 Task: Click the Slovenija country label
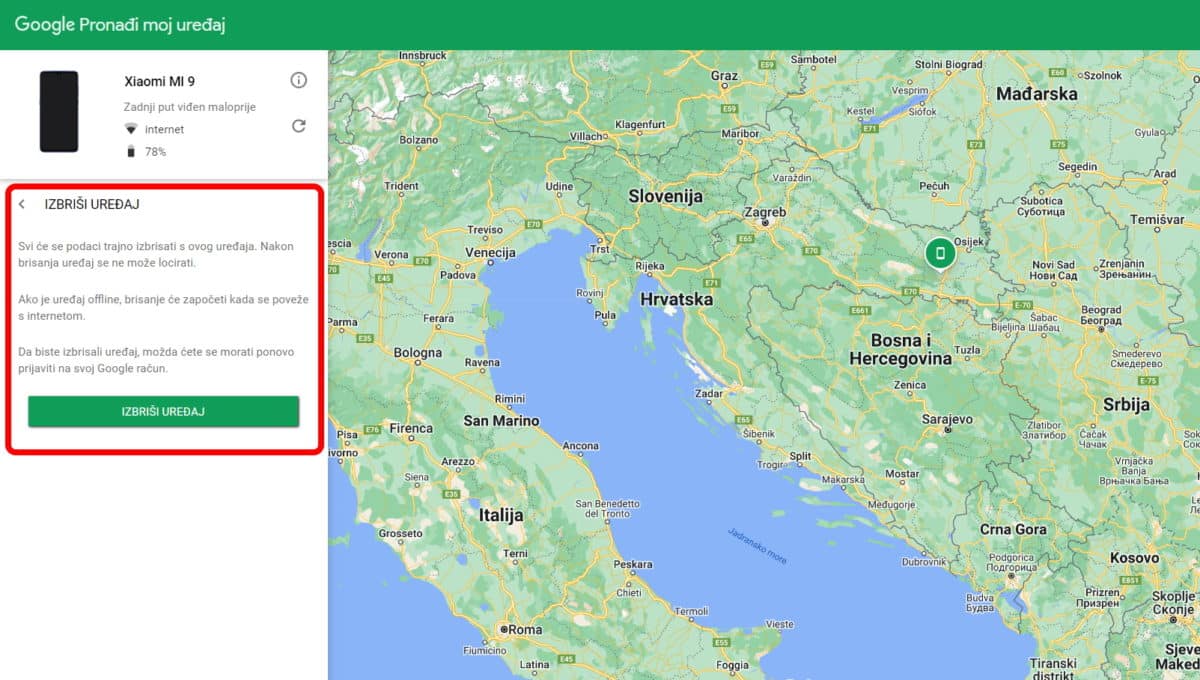pyautogui.click(x=664, y=197)
